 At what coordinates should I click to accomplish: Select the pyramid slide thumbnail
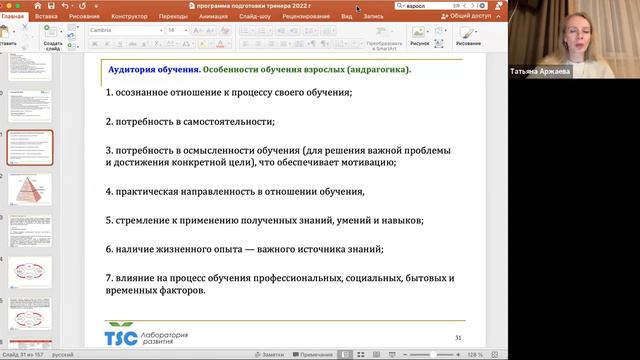point(30,189)
